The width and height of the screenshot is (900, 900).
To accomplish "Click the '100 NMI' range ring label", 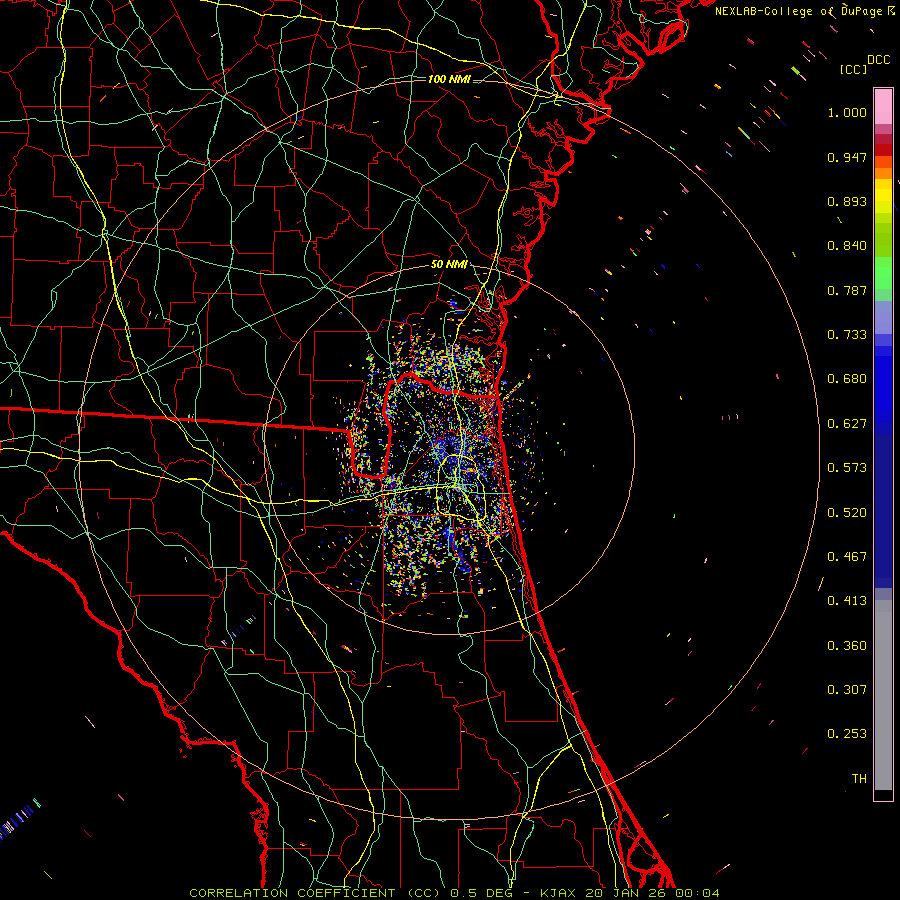I will [449, 79].
